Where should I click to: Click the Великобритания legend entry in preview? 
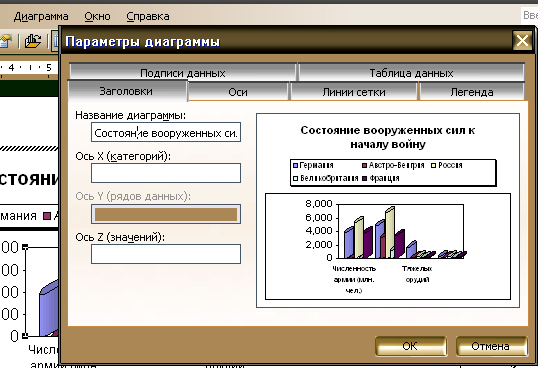pyautogui.click(x=326, y=178)
